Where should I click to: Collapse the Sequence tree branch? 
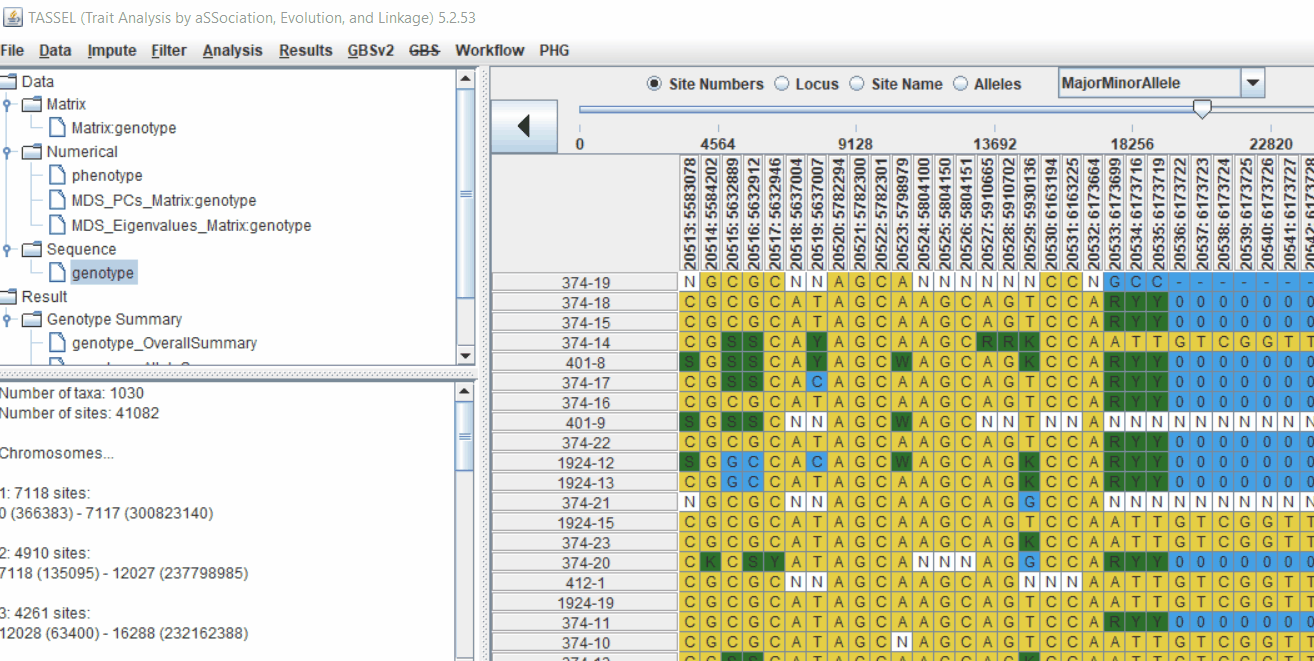click(9, 249)
